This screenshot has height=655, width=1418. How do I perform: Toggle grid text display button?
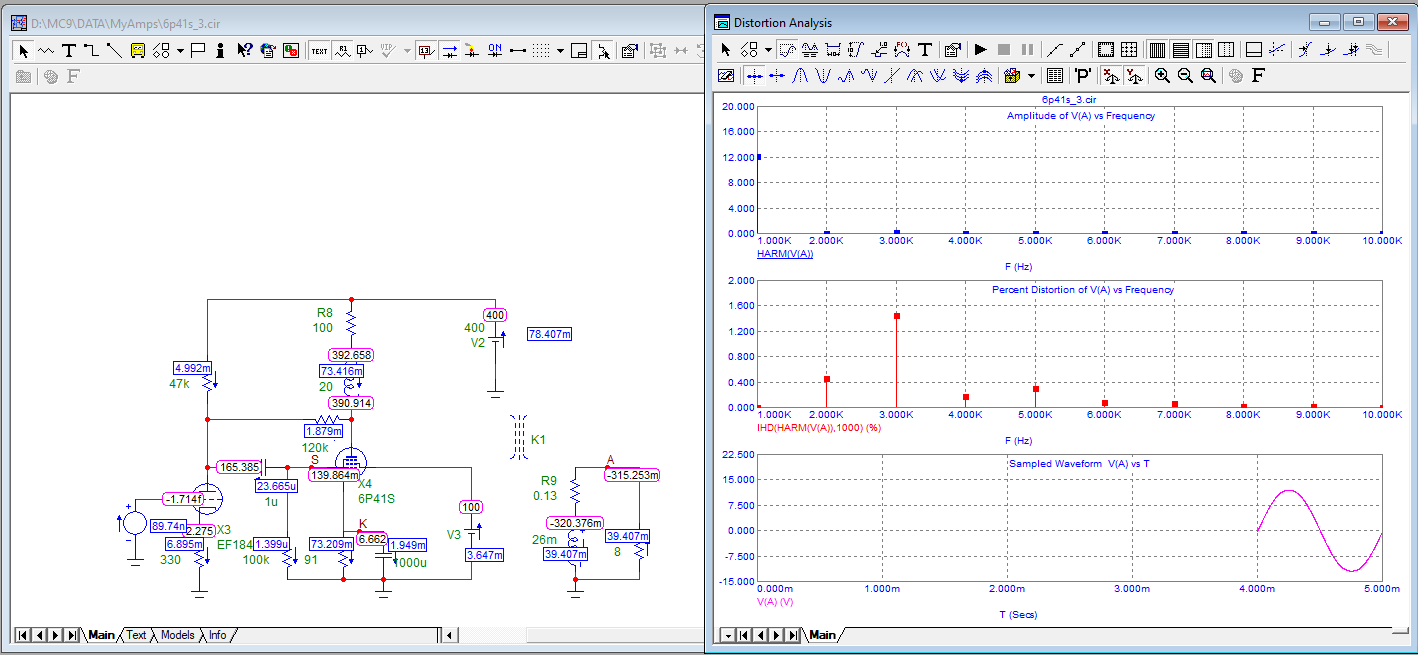click(318, 50)
